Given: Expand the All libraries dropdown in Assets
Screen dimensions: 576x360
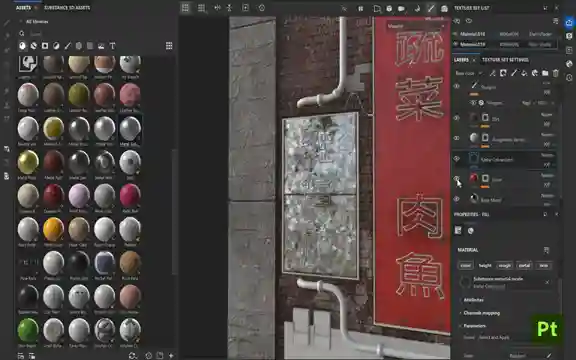Looking at the screenshot, I should [x=34, y=22].
